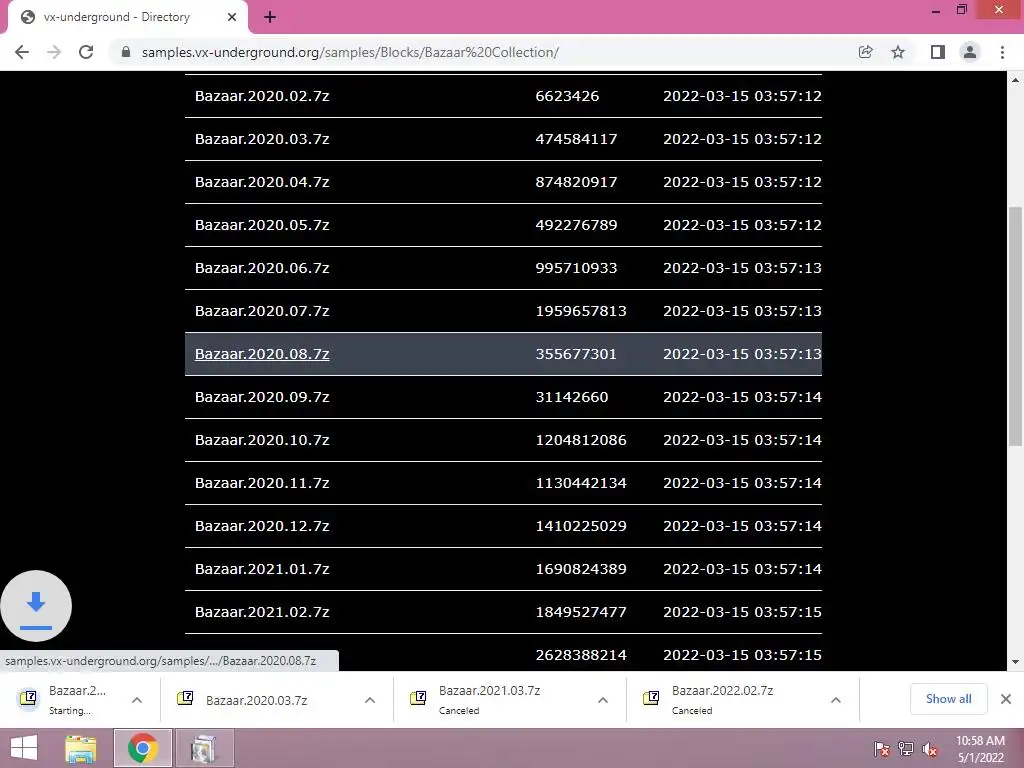Click the Bazaar.2020.04.7z entry

point(262,182)
